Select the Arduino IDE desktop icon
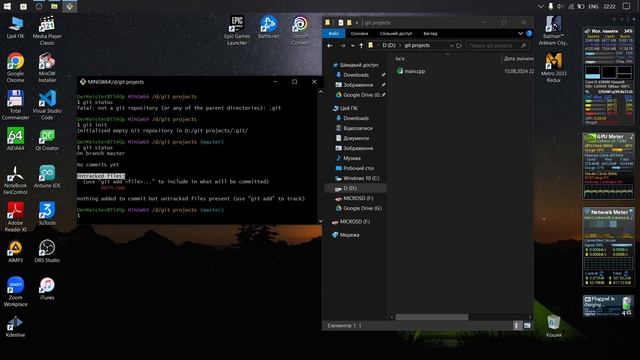 (47, 176)
